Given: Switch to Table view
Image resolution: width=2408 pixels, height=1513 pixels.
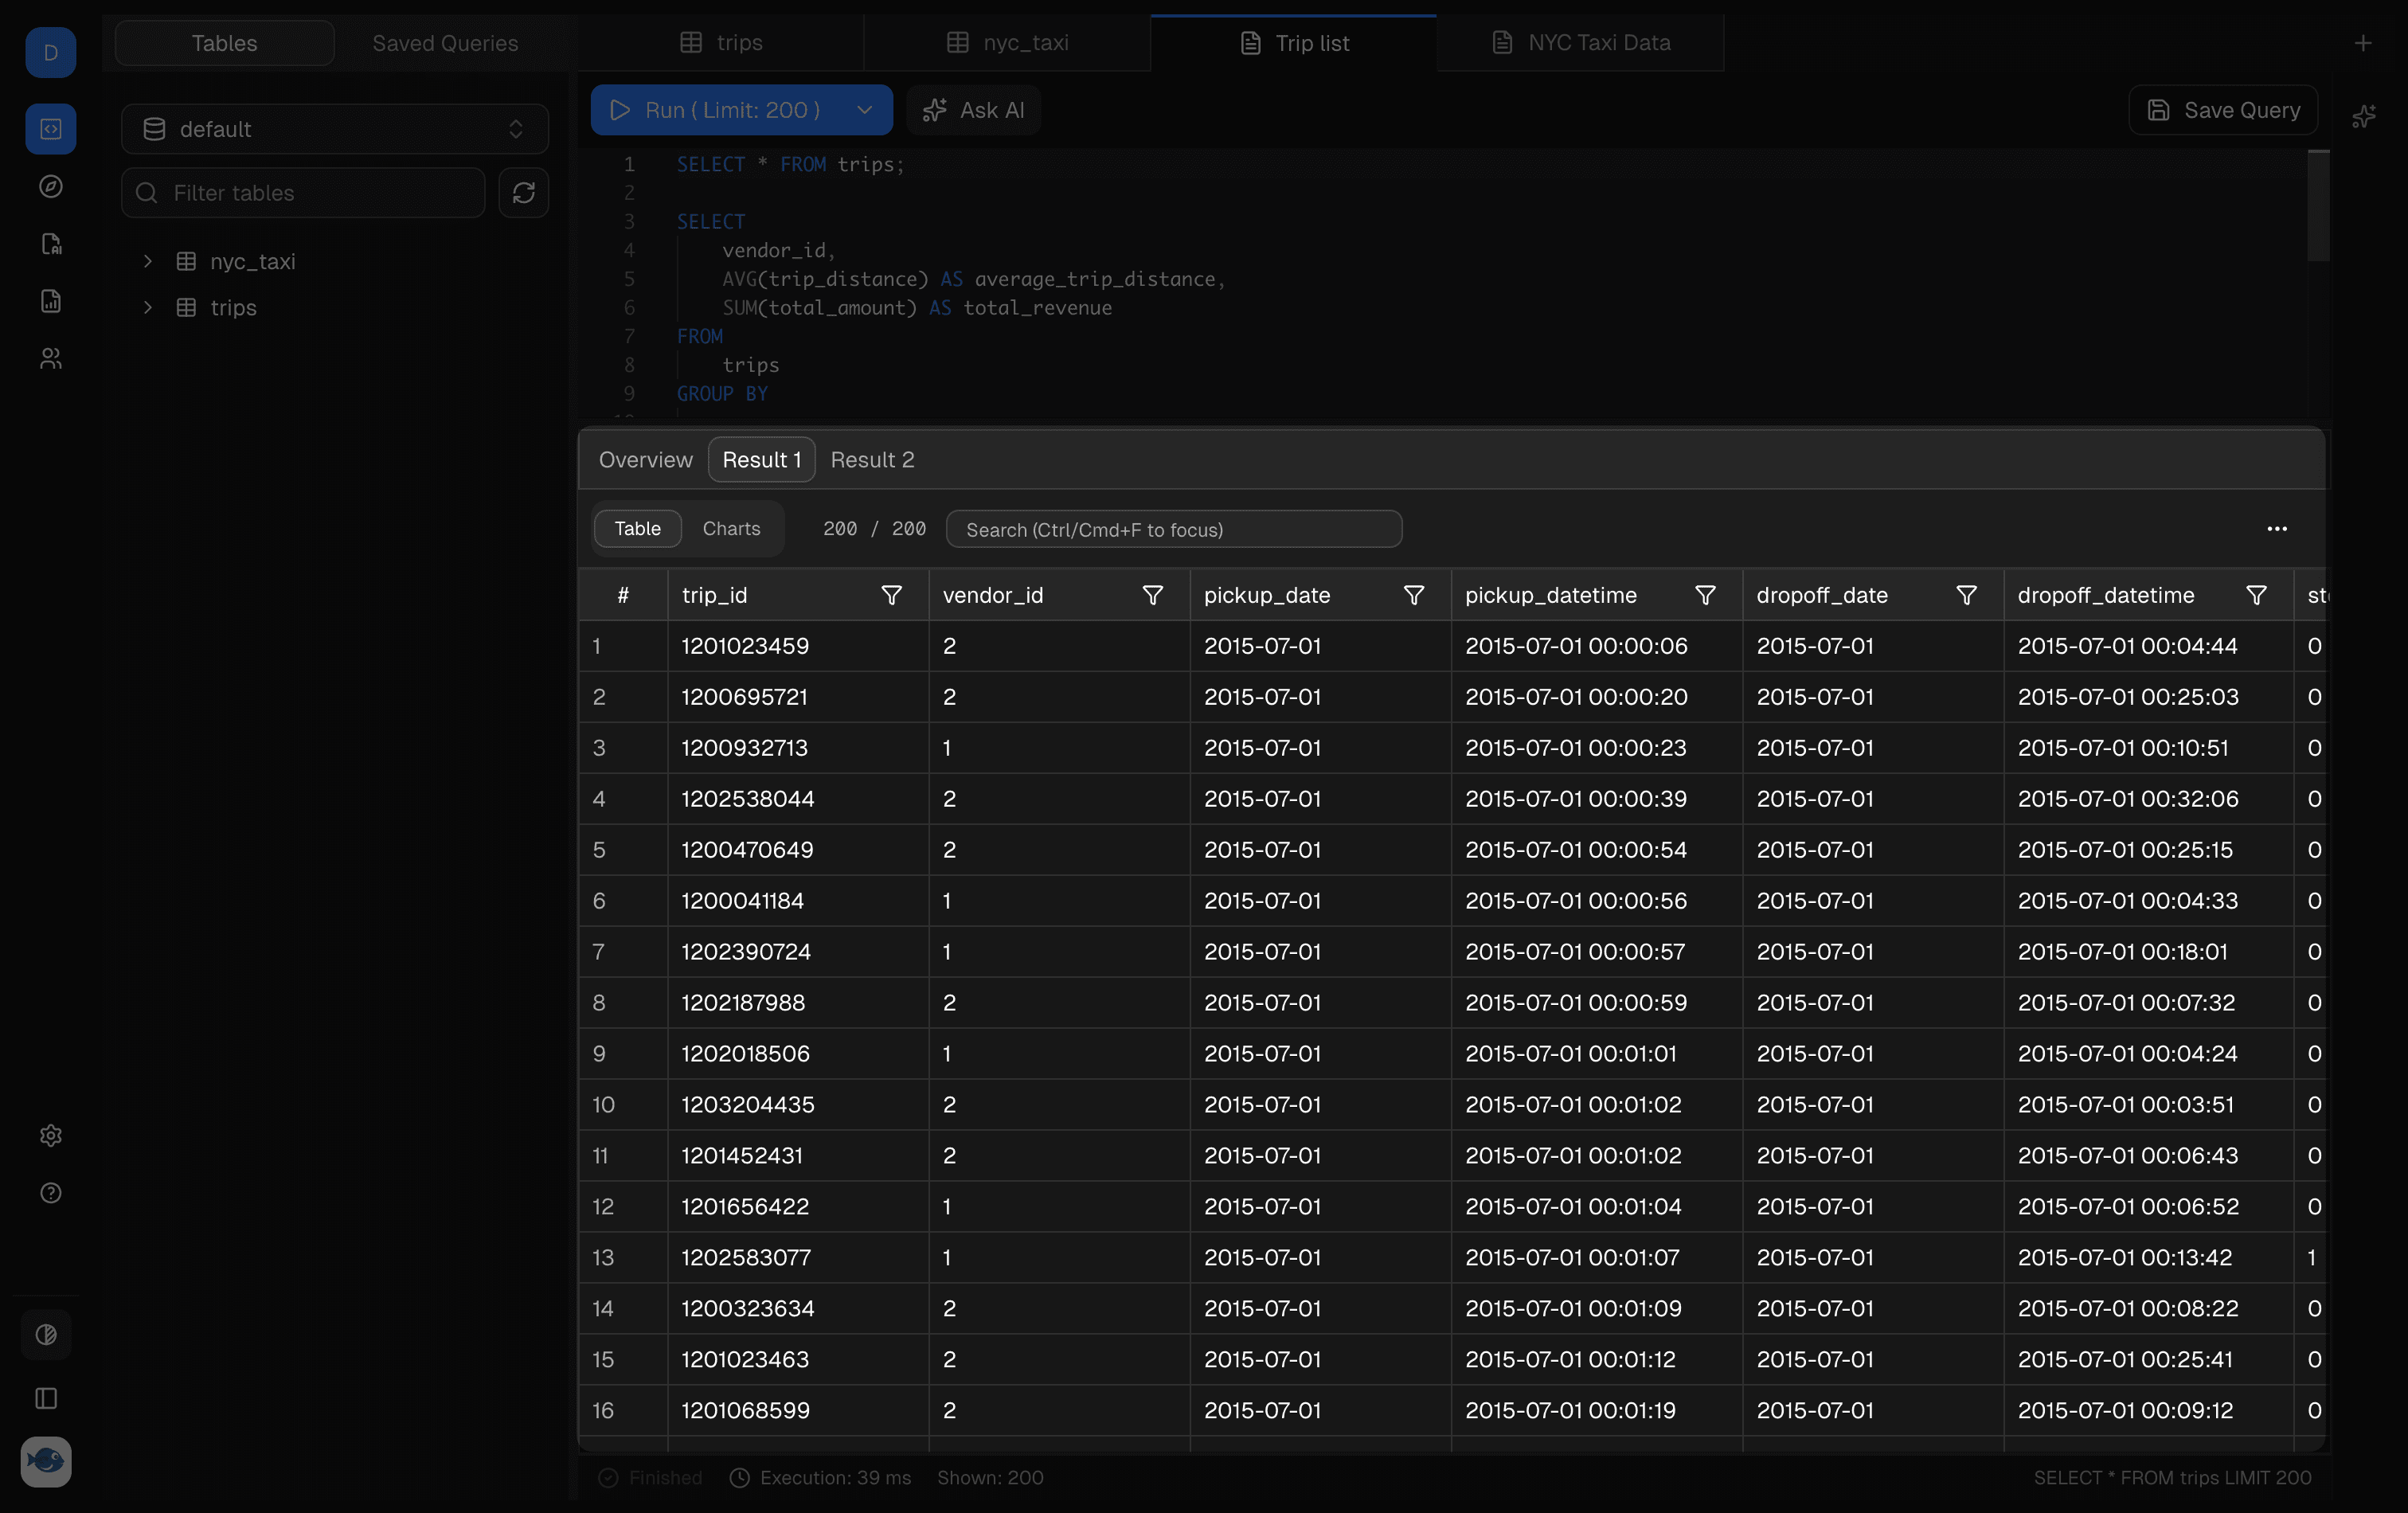Looking at the screenshot, I should (637, 529).
